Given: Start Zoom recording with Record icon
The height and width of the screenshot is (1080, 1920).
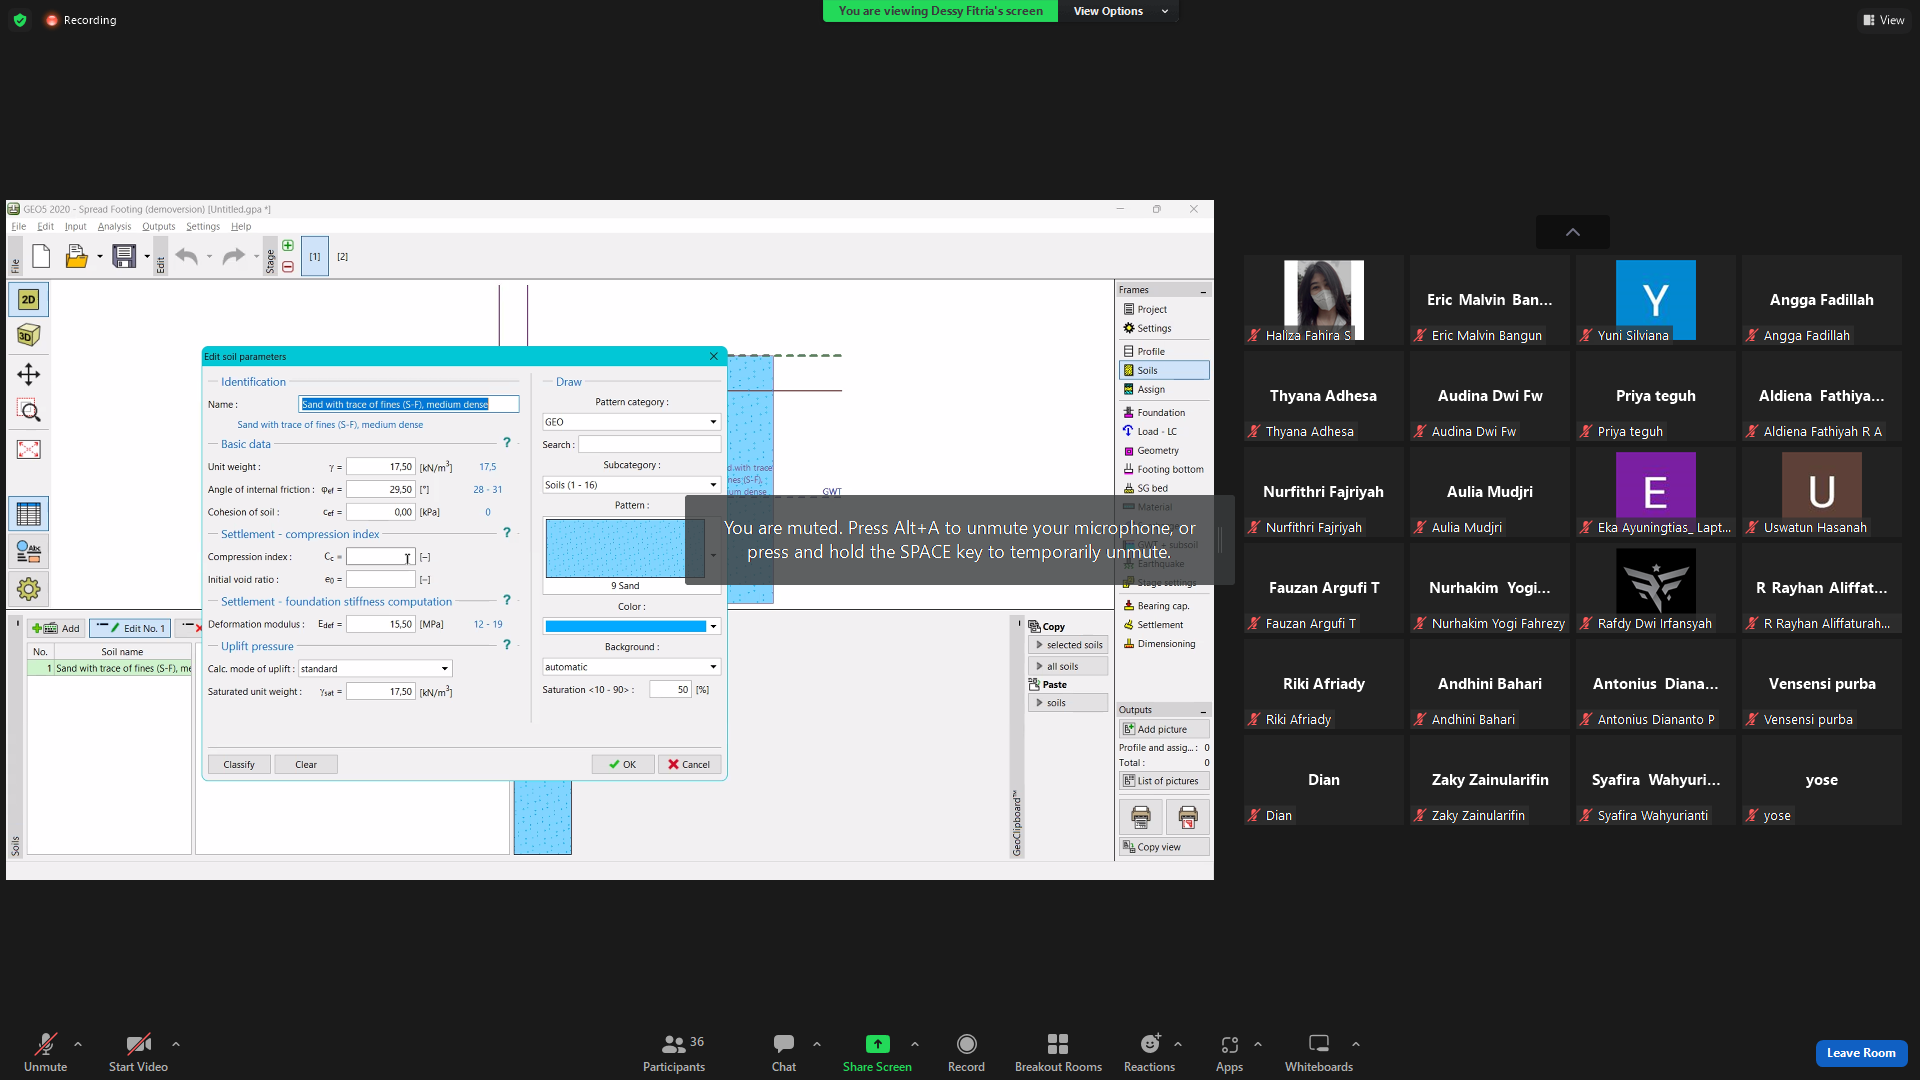Looking at the screenshot, I should coord(966,1053).
